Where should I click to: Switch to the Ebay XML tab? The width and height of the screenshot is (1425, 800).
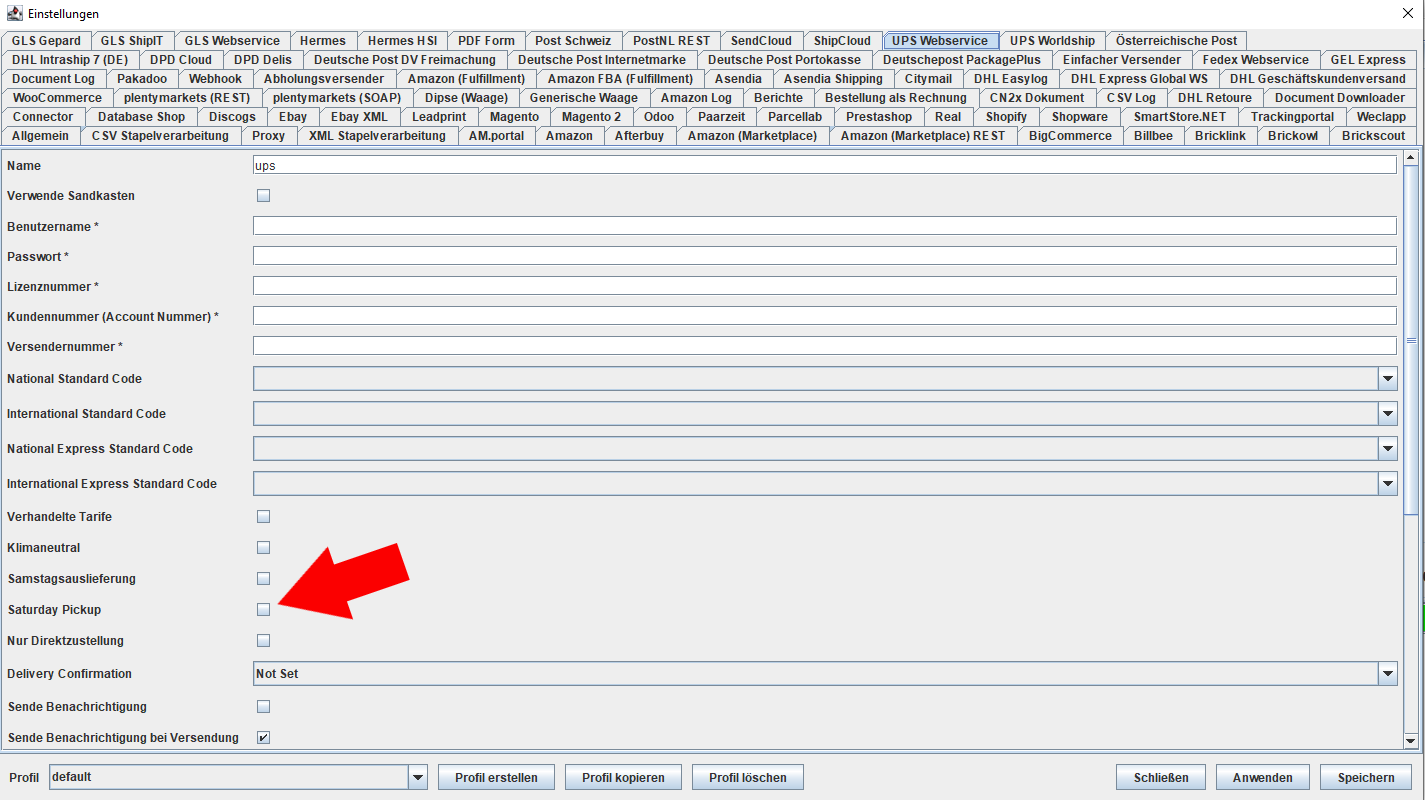click(359, 117)
